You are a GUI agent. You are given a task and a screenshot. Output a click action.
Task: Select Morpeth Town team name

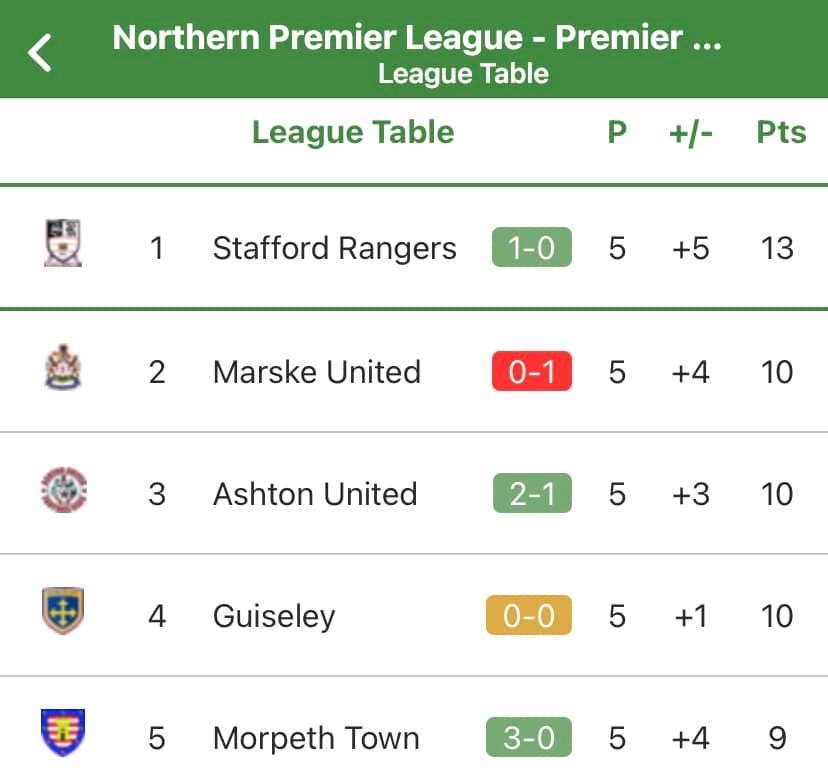(316, 738)
